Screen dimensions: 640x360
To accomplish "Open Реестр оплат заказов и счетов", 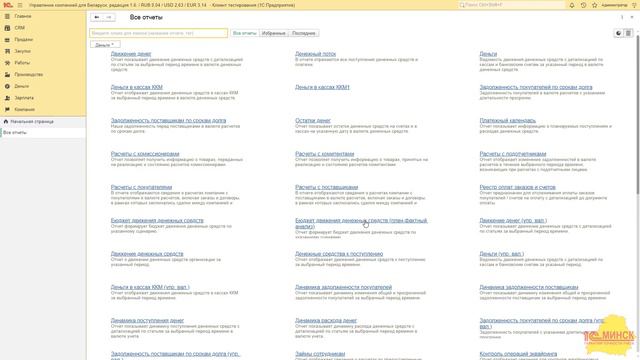I will (518, 187).
